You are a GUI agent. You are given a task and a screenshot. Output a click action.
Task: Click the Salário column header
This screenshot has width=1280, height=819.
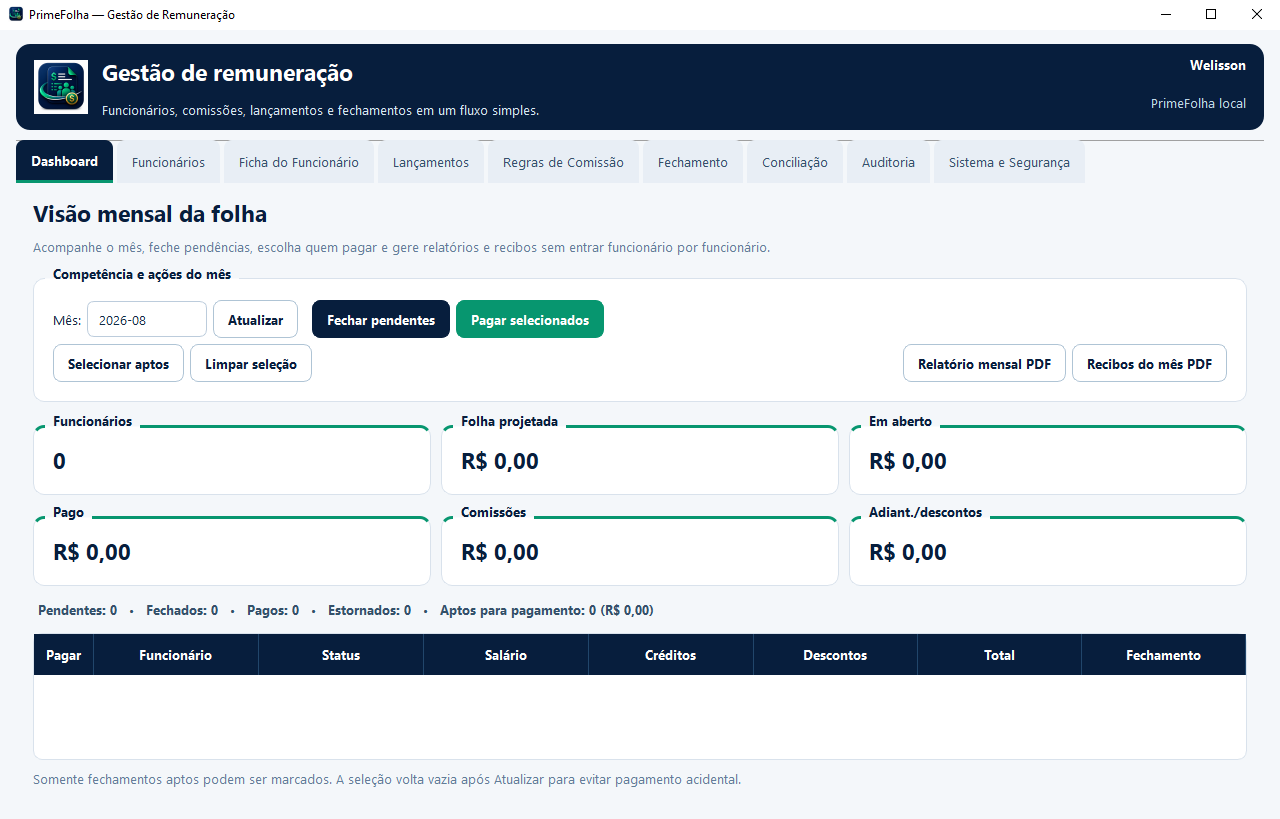(506, 655)
